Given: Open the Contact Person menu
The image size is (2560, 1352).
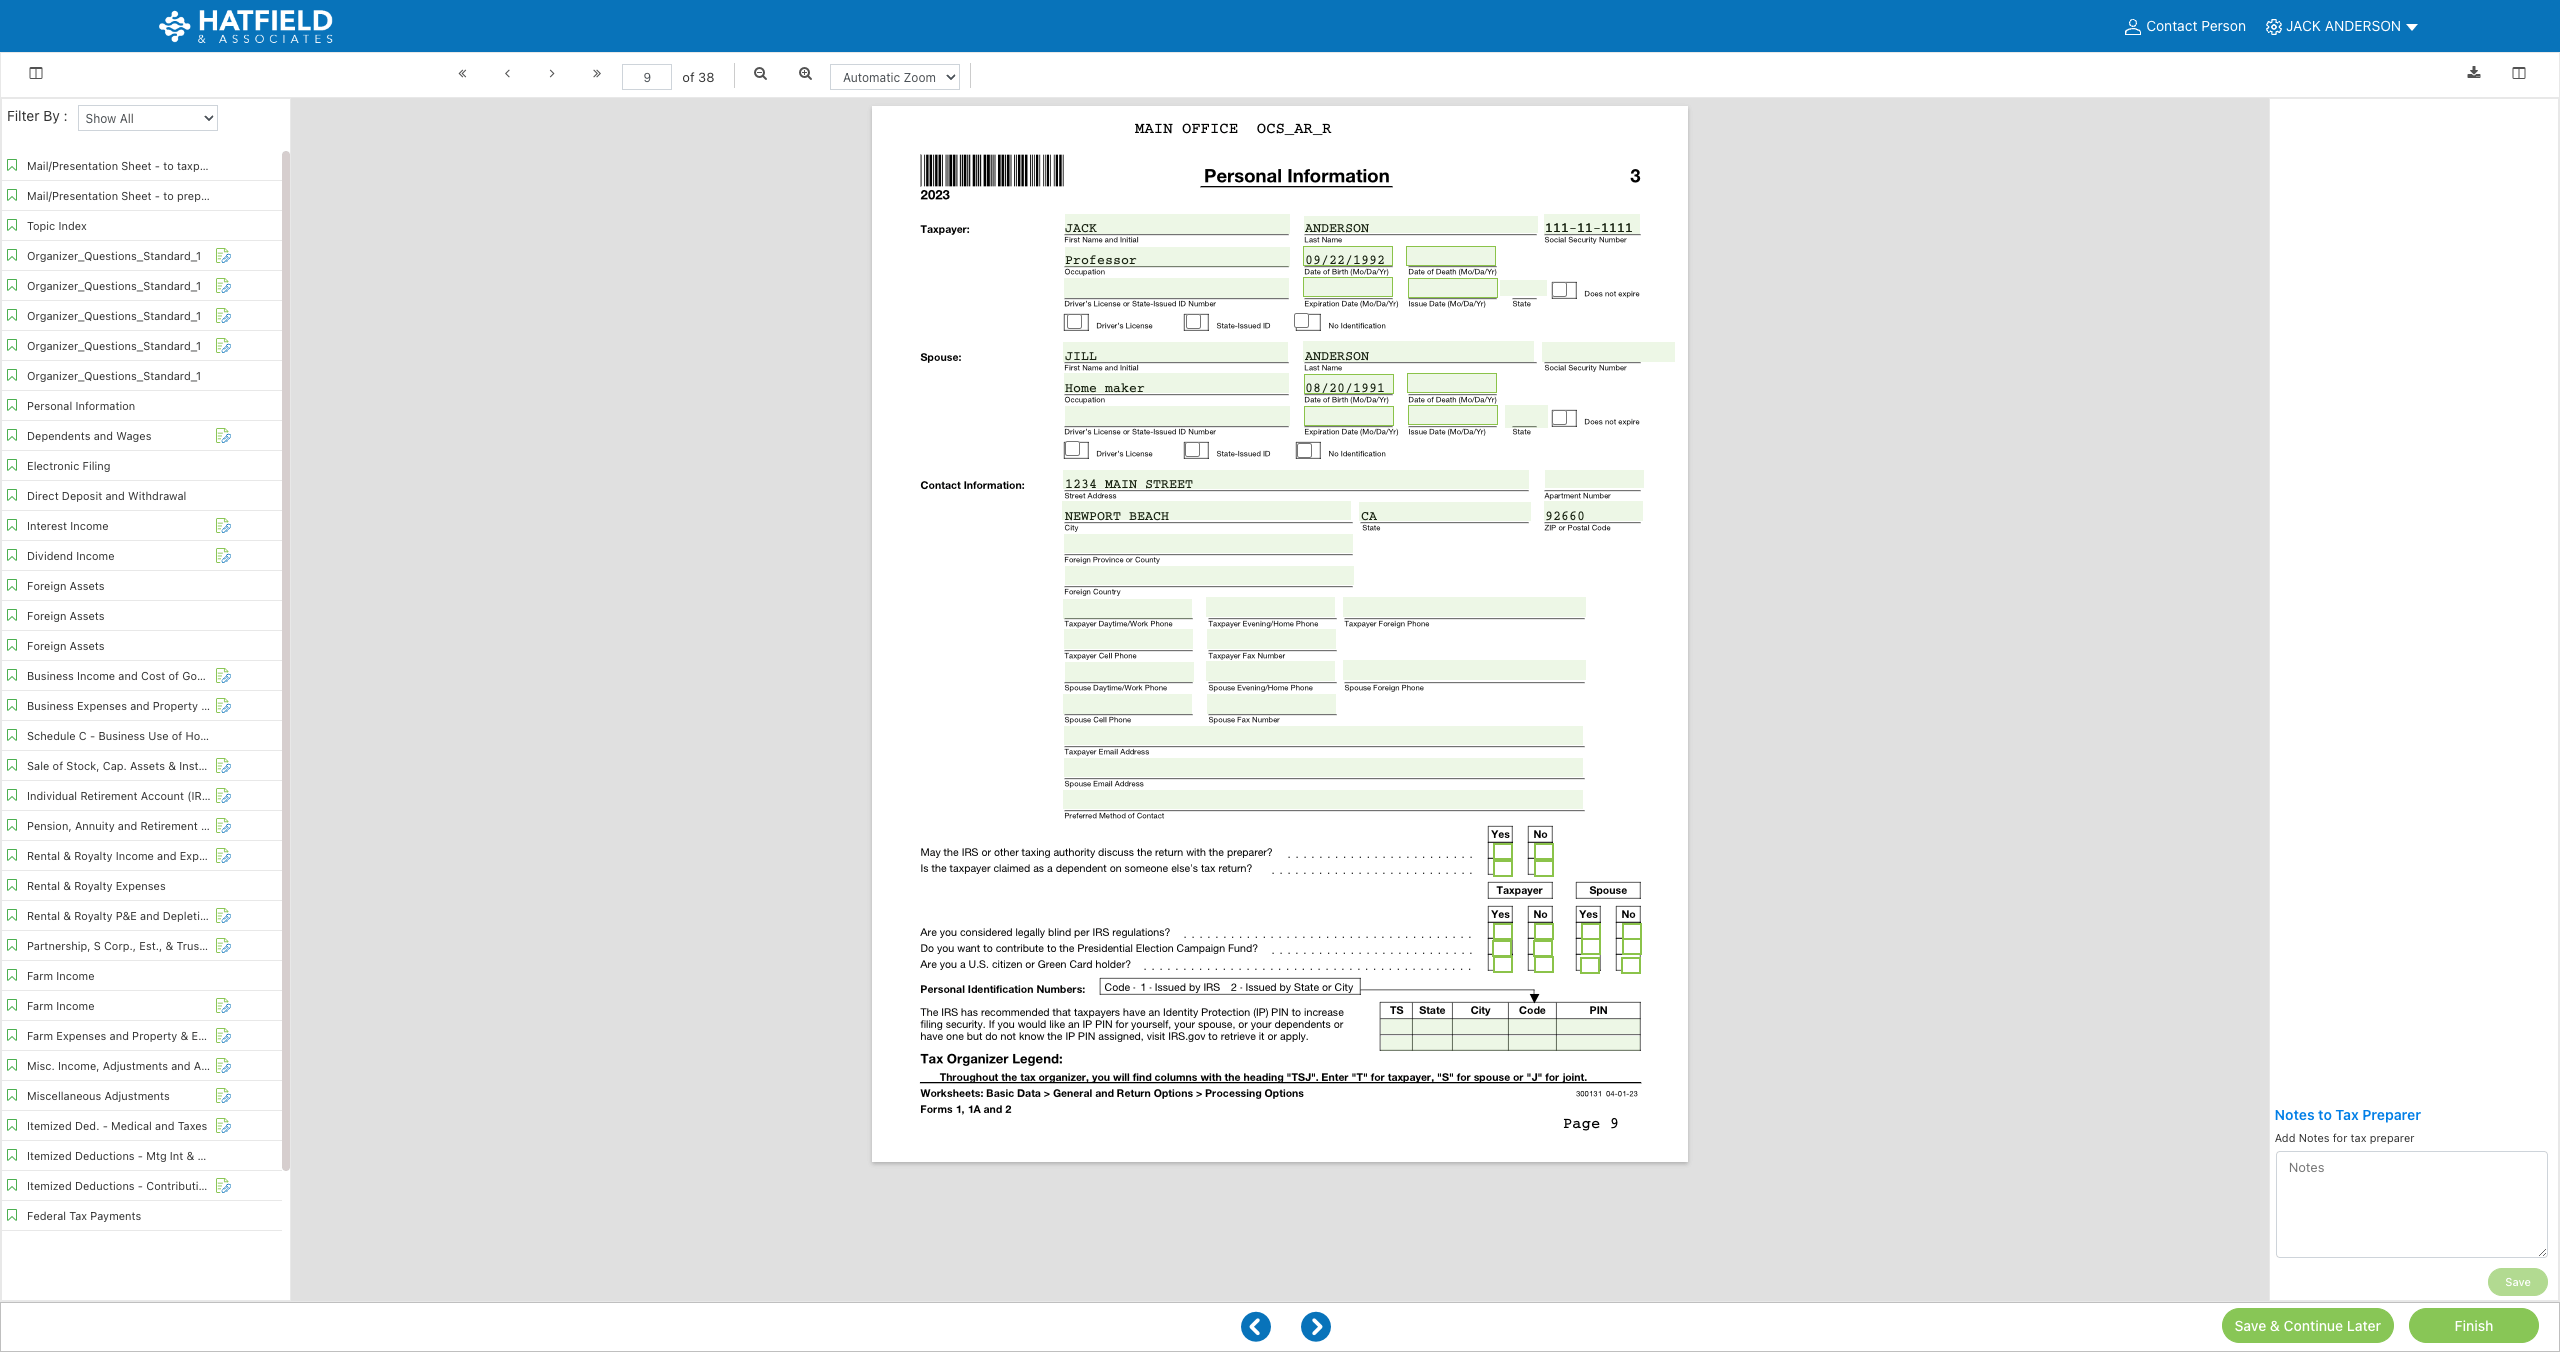Looking at the screenshot, I should 2184,26.
